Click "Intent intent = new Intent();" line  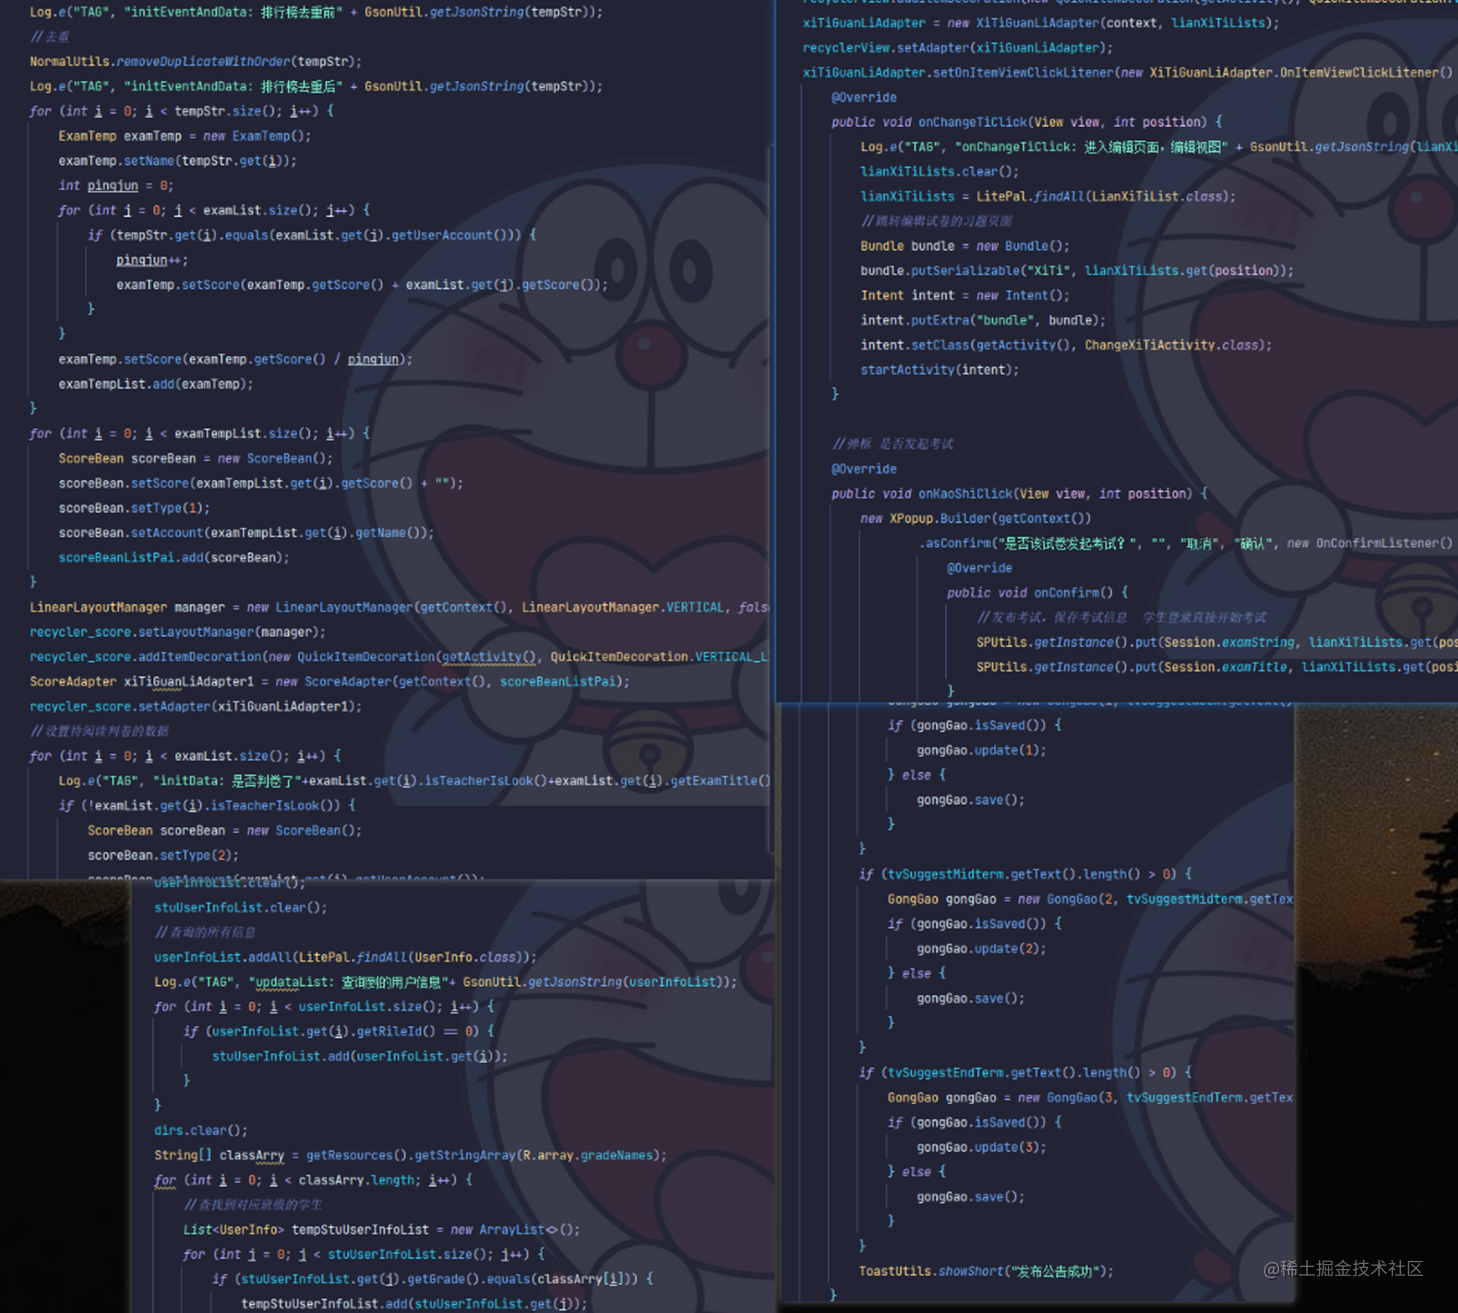[965, 295]
